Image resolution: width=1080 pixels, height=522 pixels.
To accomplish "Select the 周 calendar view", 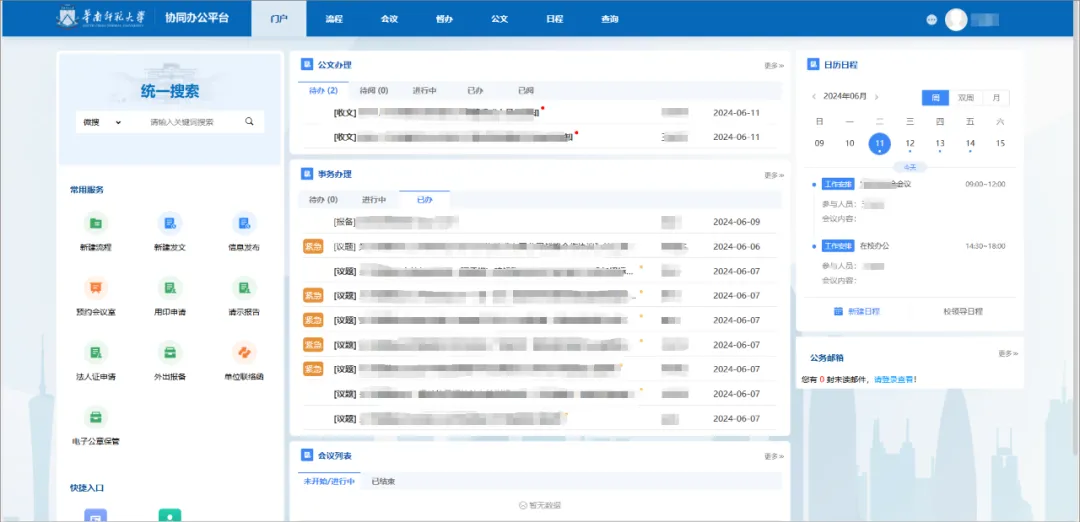I will 935,98.
